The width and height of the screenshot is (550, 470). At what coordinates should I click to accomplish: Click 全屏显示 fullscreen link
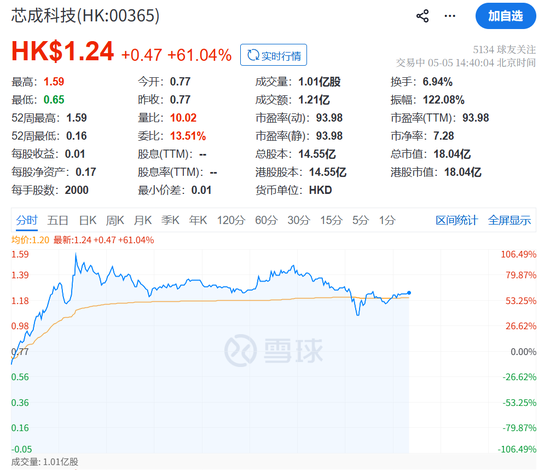click(x=509, y=220)
